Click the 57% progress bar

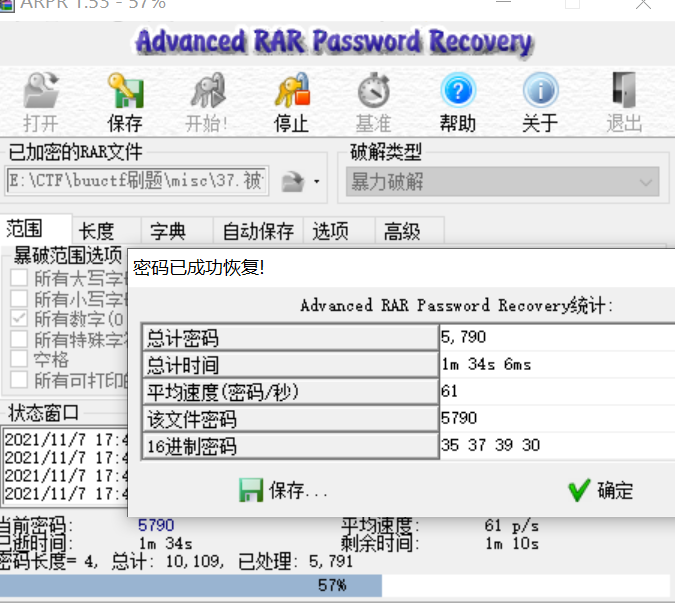click(x=335, y=585)
